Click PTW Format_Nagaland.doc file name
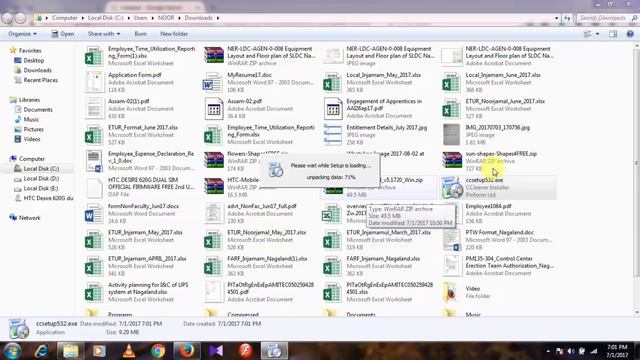Image resolution: width=640 pixels, height=360 pixels. pyautogui.click(x=500, y=232)
